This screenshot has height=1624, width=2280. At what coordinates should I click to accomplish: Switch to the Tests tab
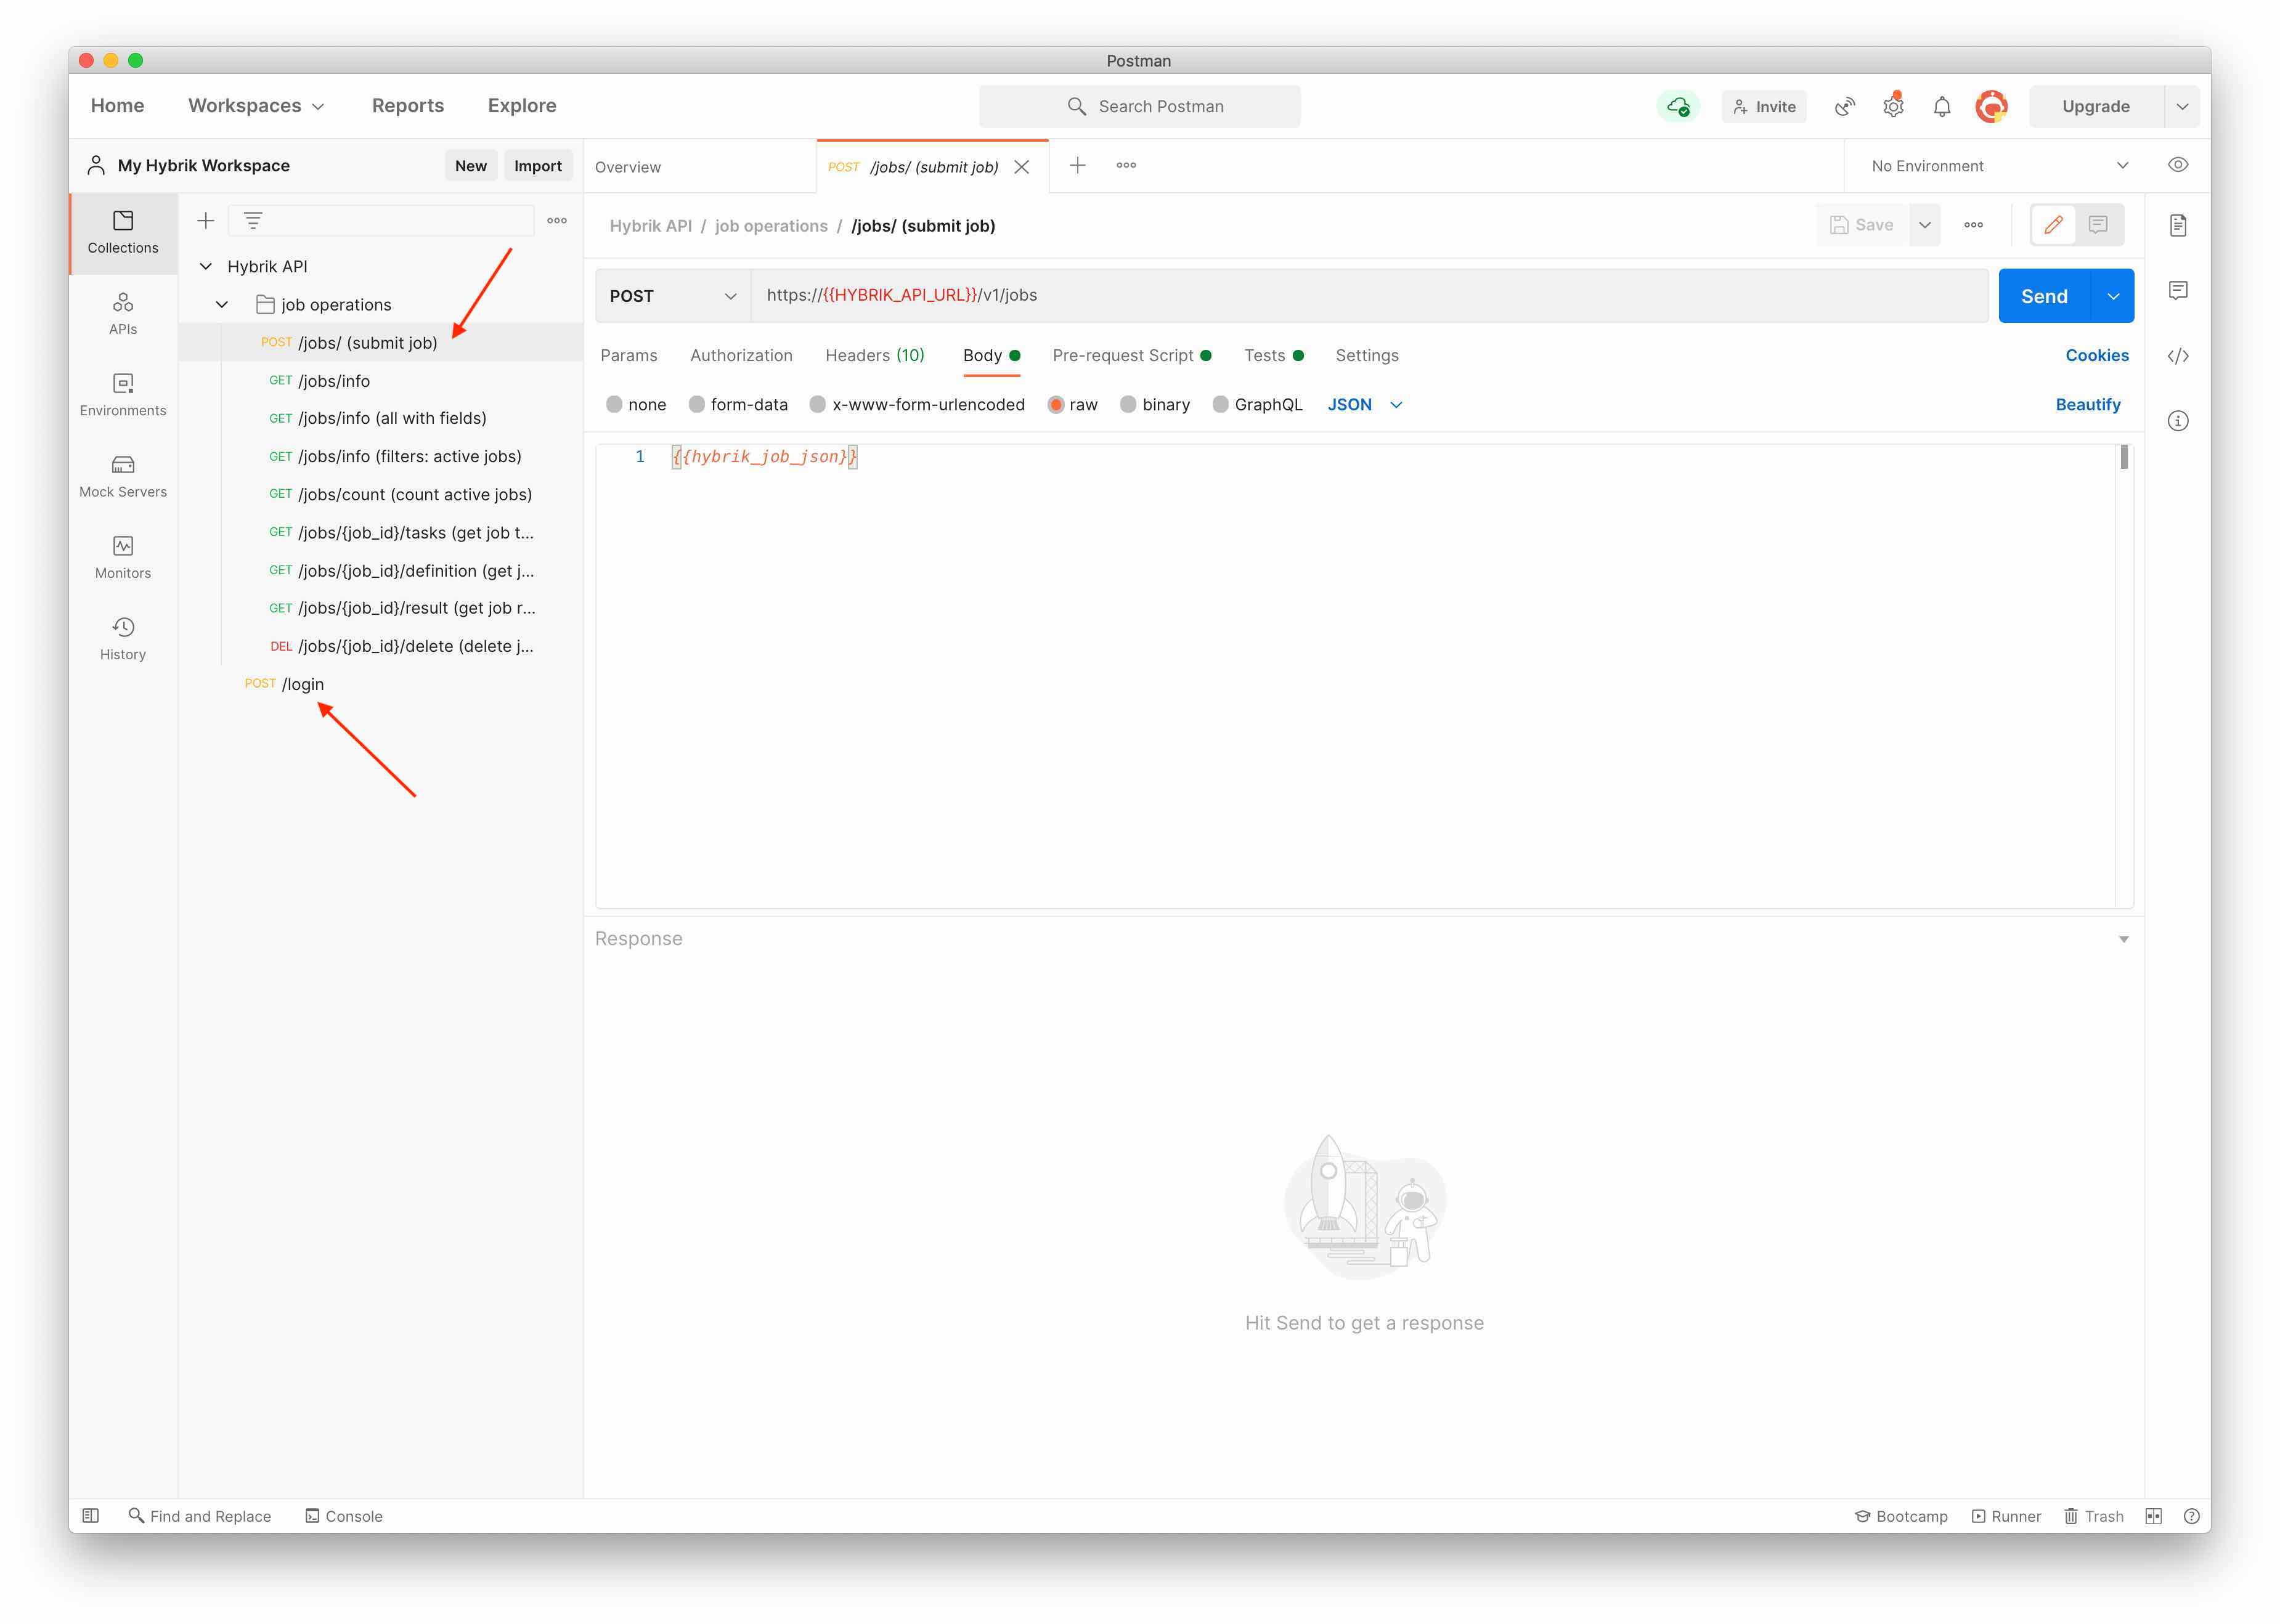pyautogui.click(x=1273, y=355)
